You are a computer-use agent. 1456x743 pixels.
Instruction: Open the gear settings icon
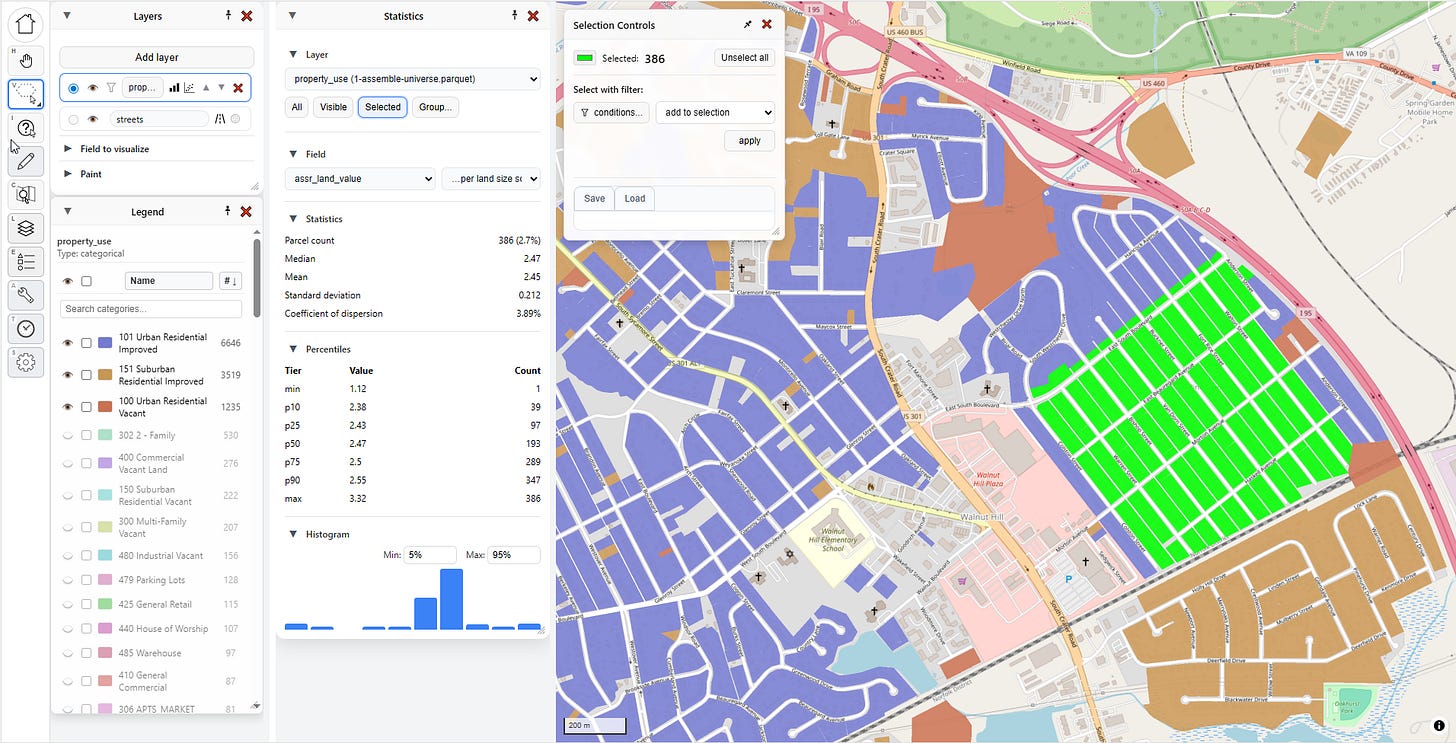[26, 362]
